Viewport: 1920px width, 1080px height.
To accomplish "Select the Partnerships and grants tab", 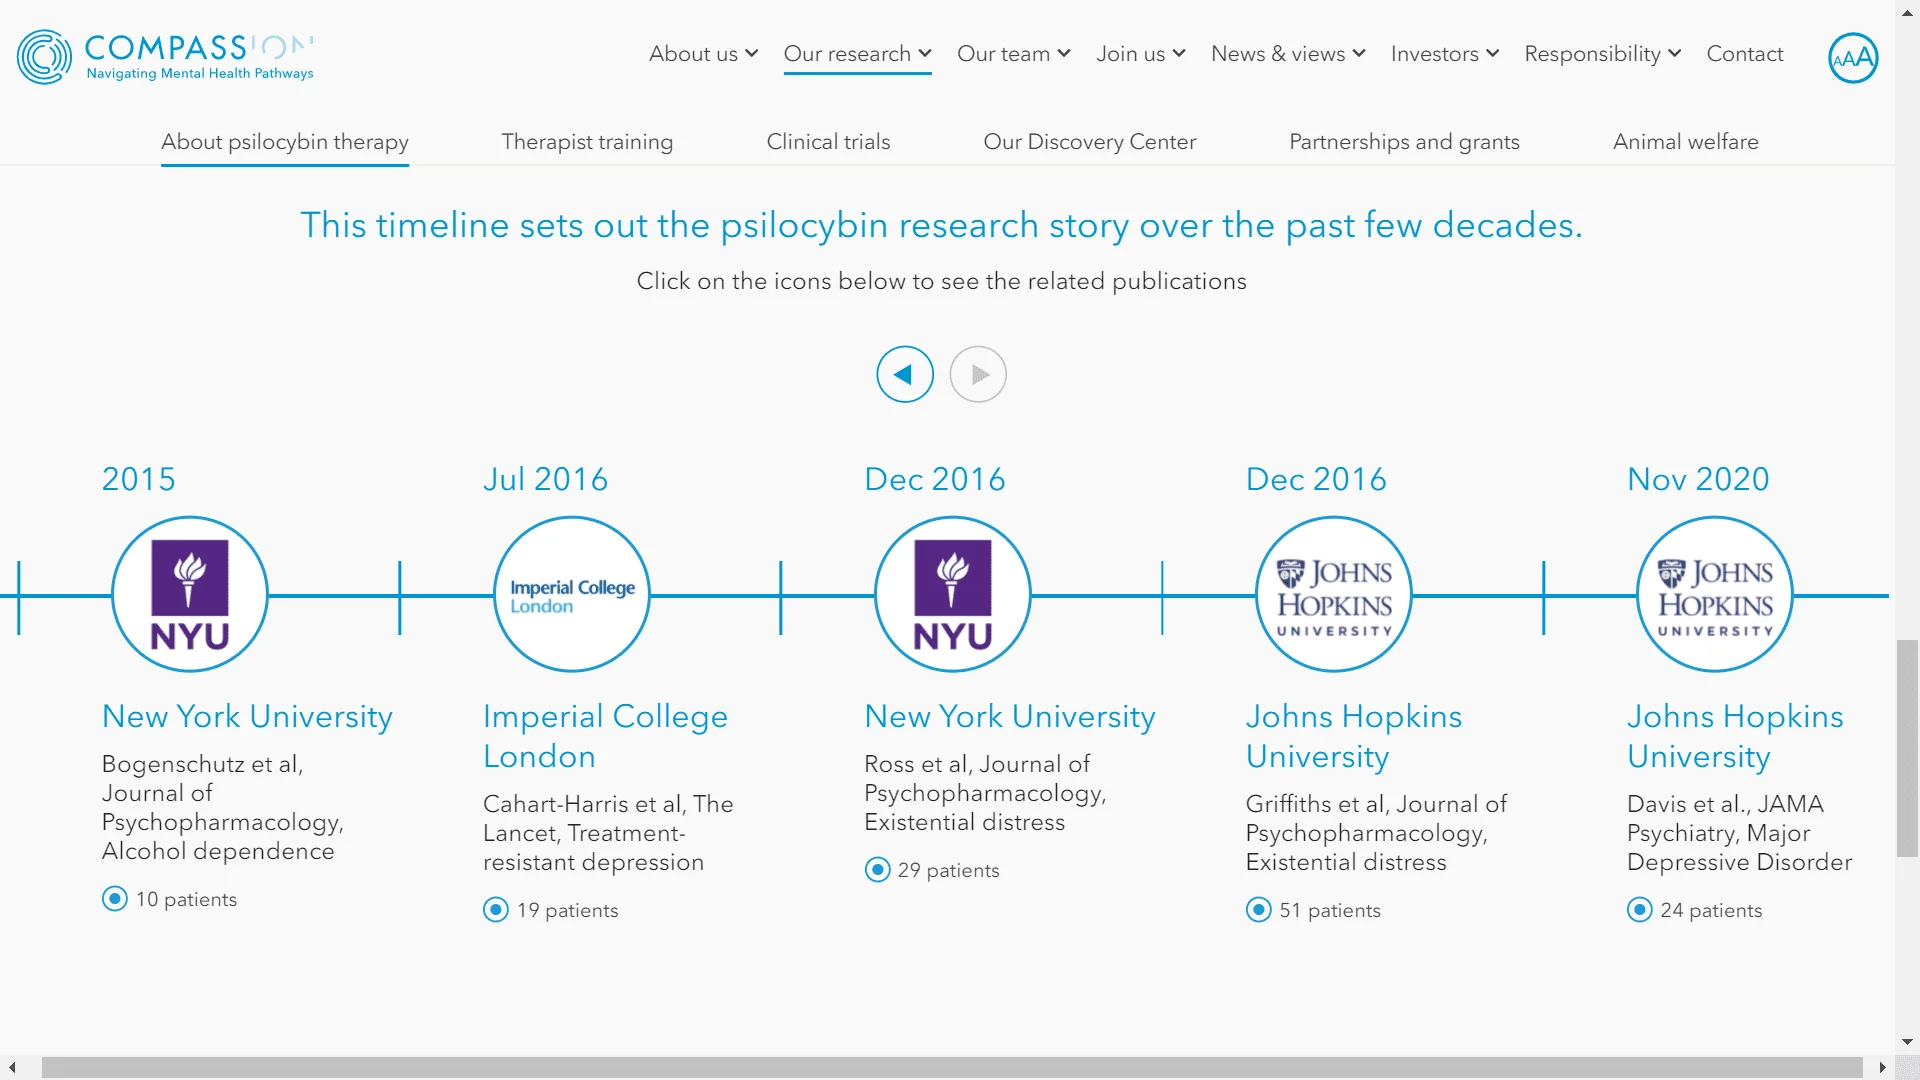I will (1404, 142).
